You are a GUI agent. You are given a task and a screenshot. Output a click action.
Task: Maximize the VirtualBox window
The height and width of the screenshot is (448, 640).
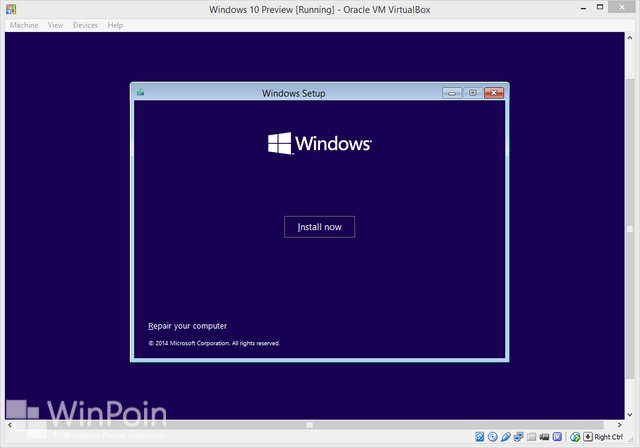600,7
